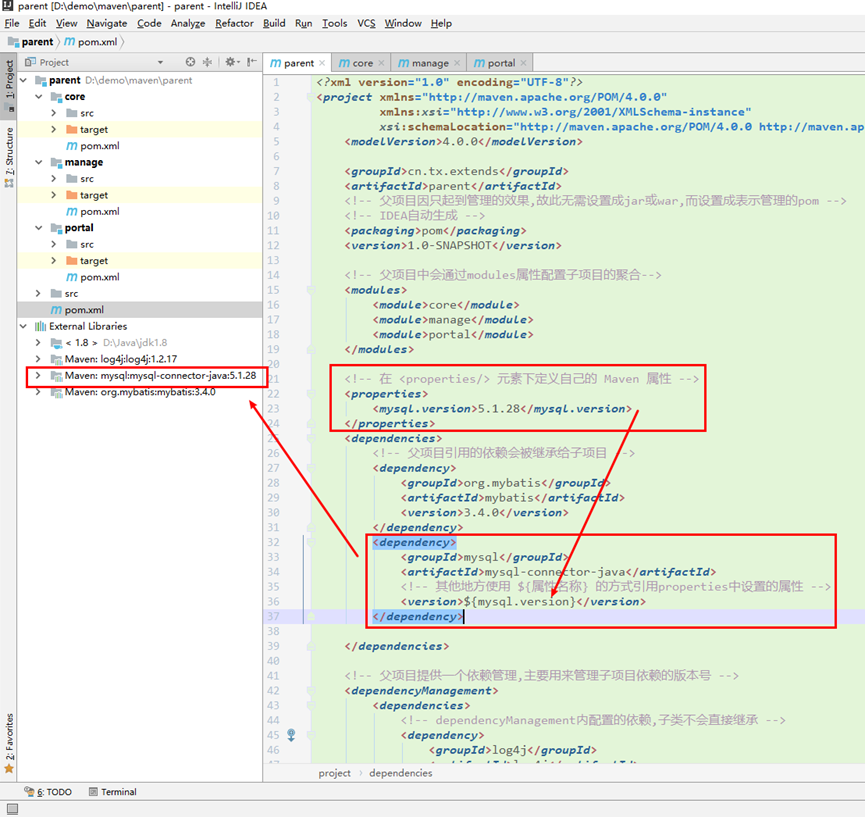Select the root pom.xml in project tree
The width and height of the screenshot is (865, 817).
84,310
